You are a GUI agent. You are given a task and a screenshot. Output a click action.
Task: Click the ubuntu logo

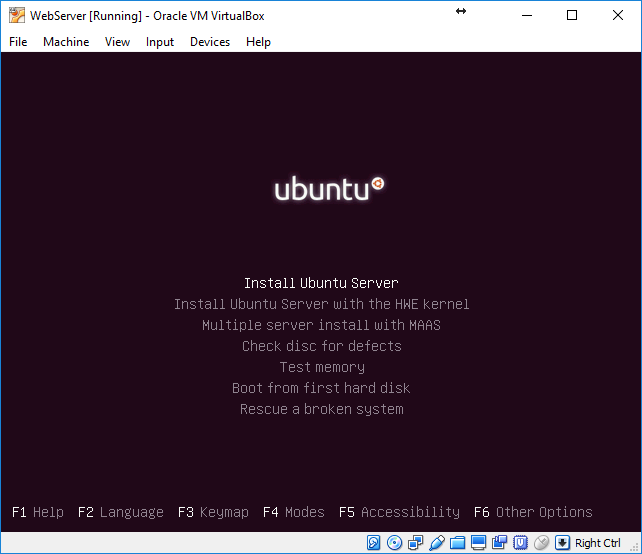329,189
